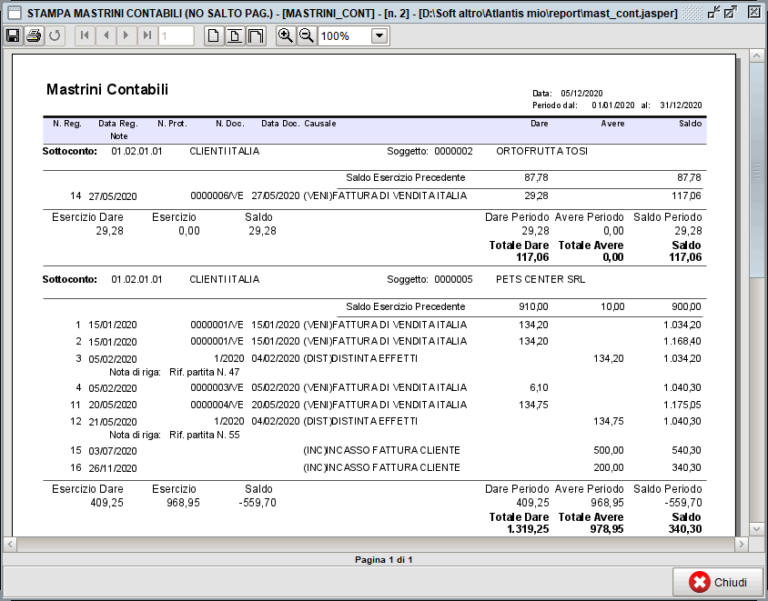This screenshot has height=601, width=768.
Task: Click the page number input field
Action: (176, 36)
